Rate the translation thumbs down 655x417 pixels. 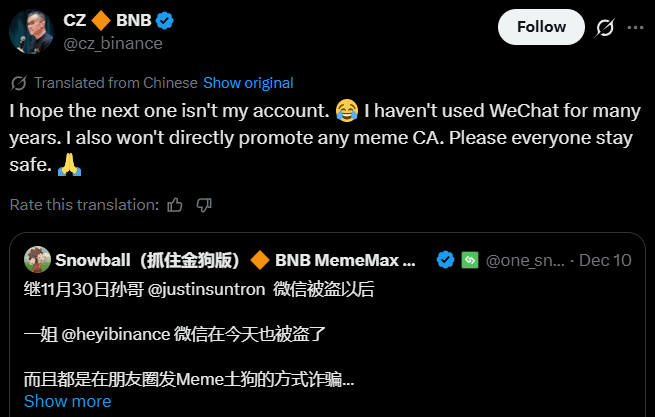(x=204, y=205)
